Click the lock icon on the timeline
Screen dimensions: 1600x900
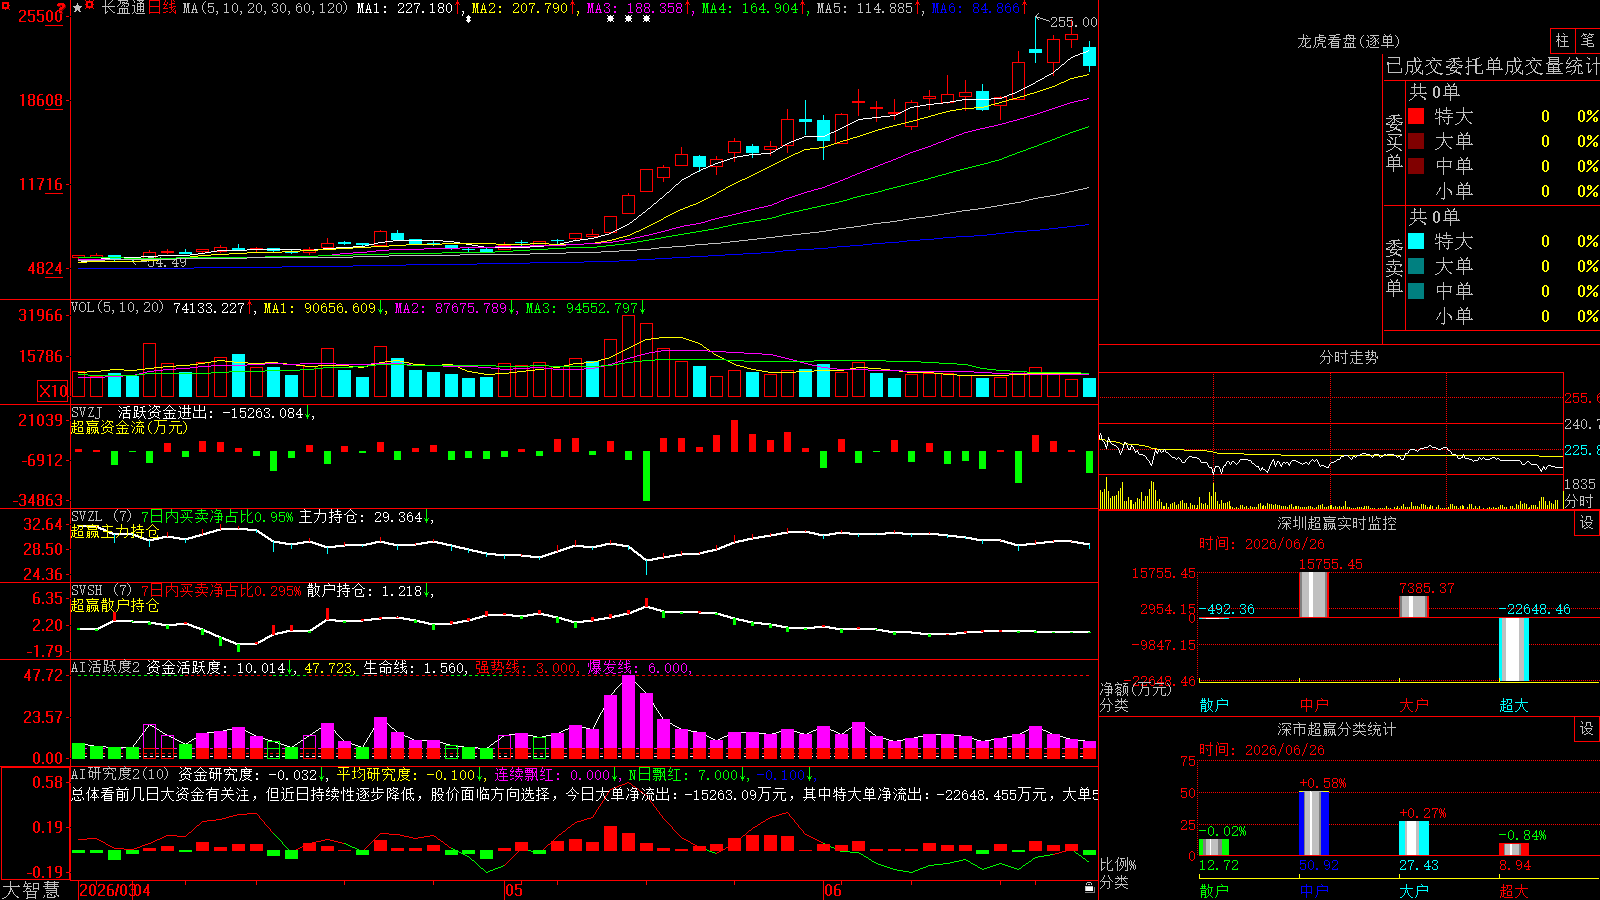point(1089,887)
